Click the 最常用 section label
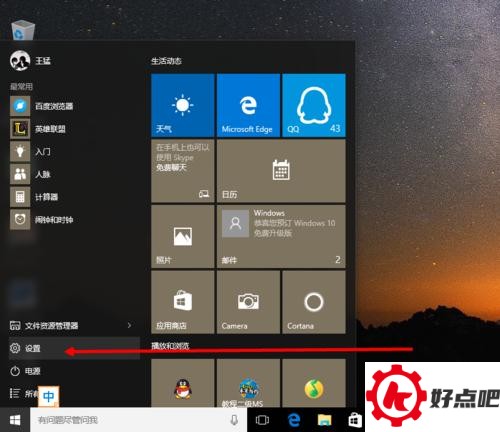Viewport: 500px width, 432px height. pos(21,87)
